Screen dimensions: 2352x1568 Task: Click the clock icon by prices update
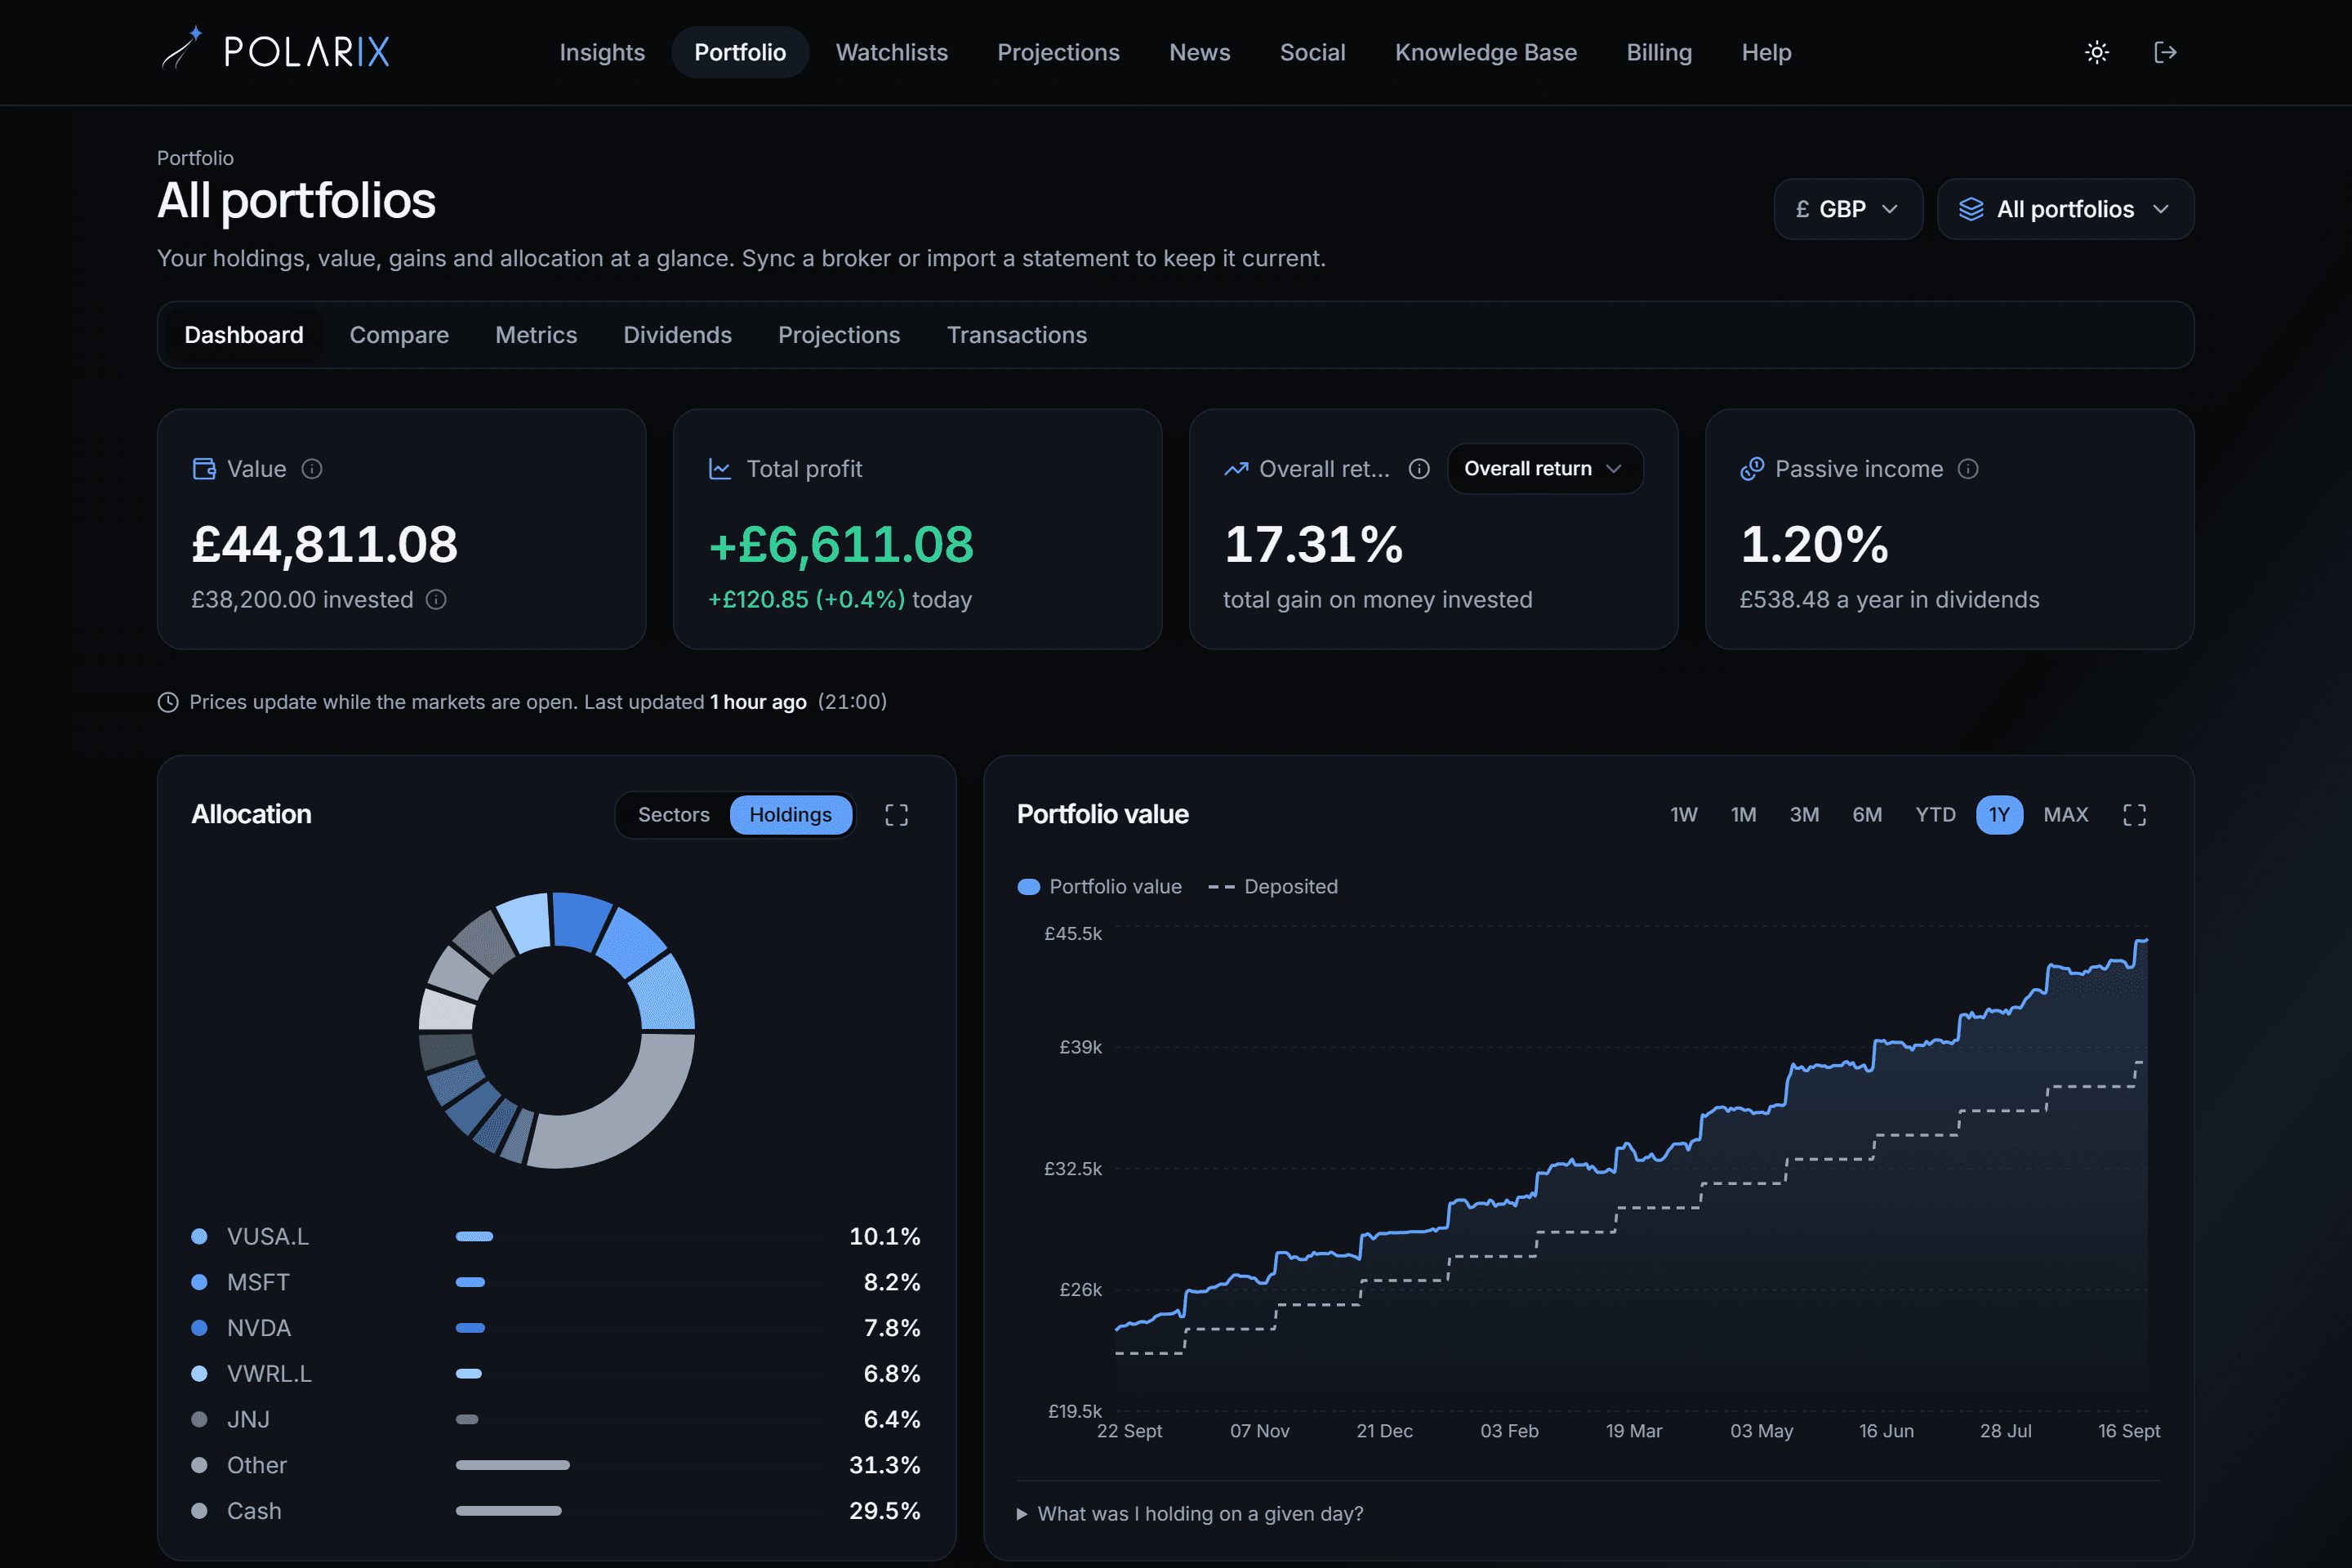168,702
